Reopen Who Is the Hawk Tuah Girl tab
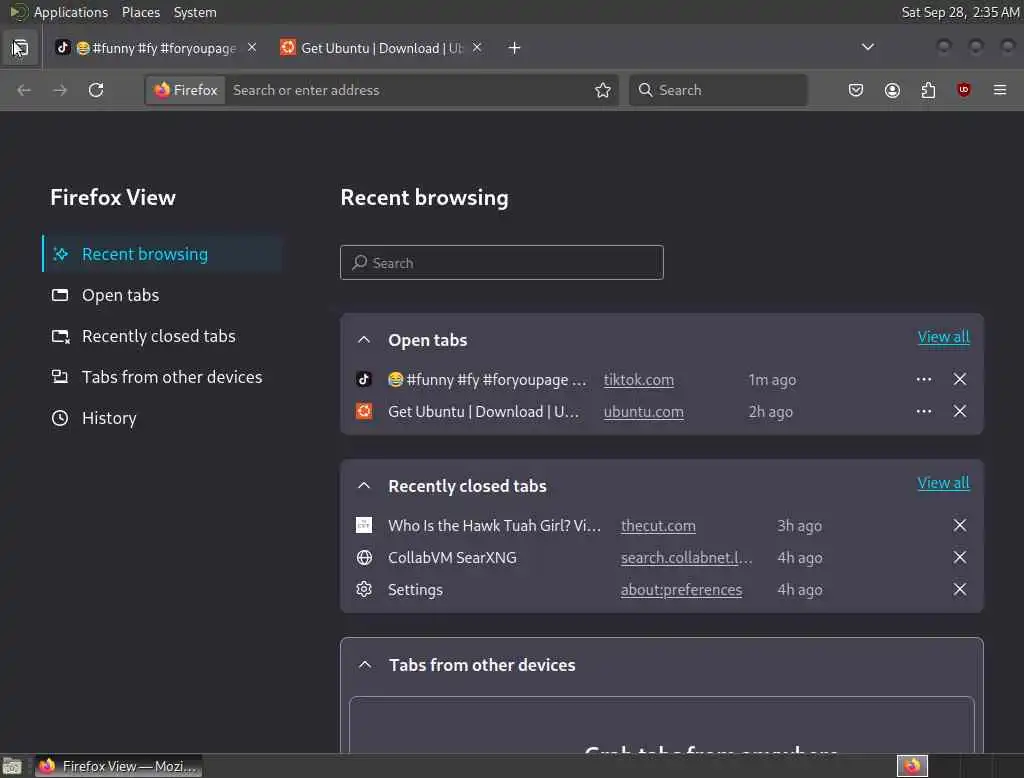Image resolution: width=1024 pixels, height=778 pixels. tap(494, 526)
